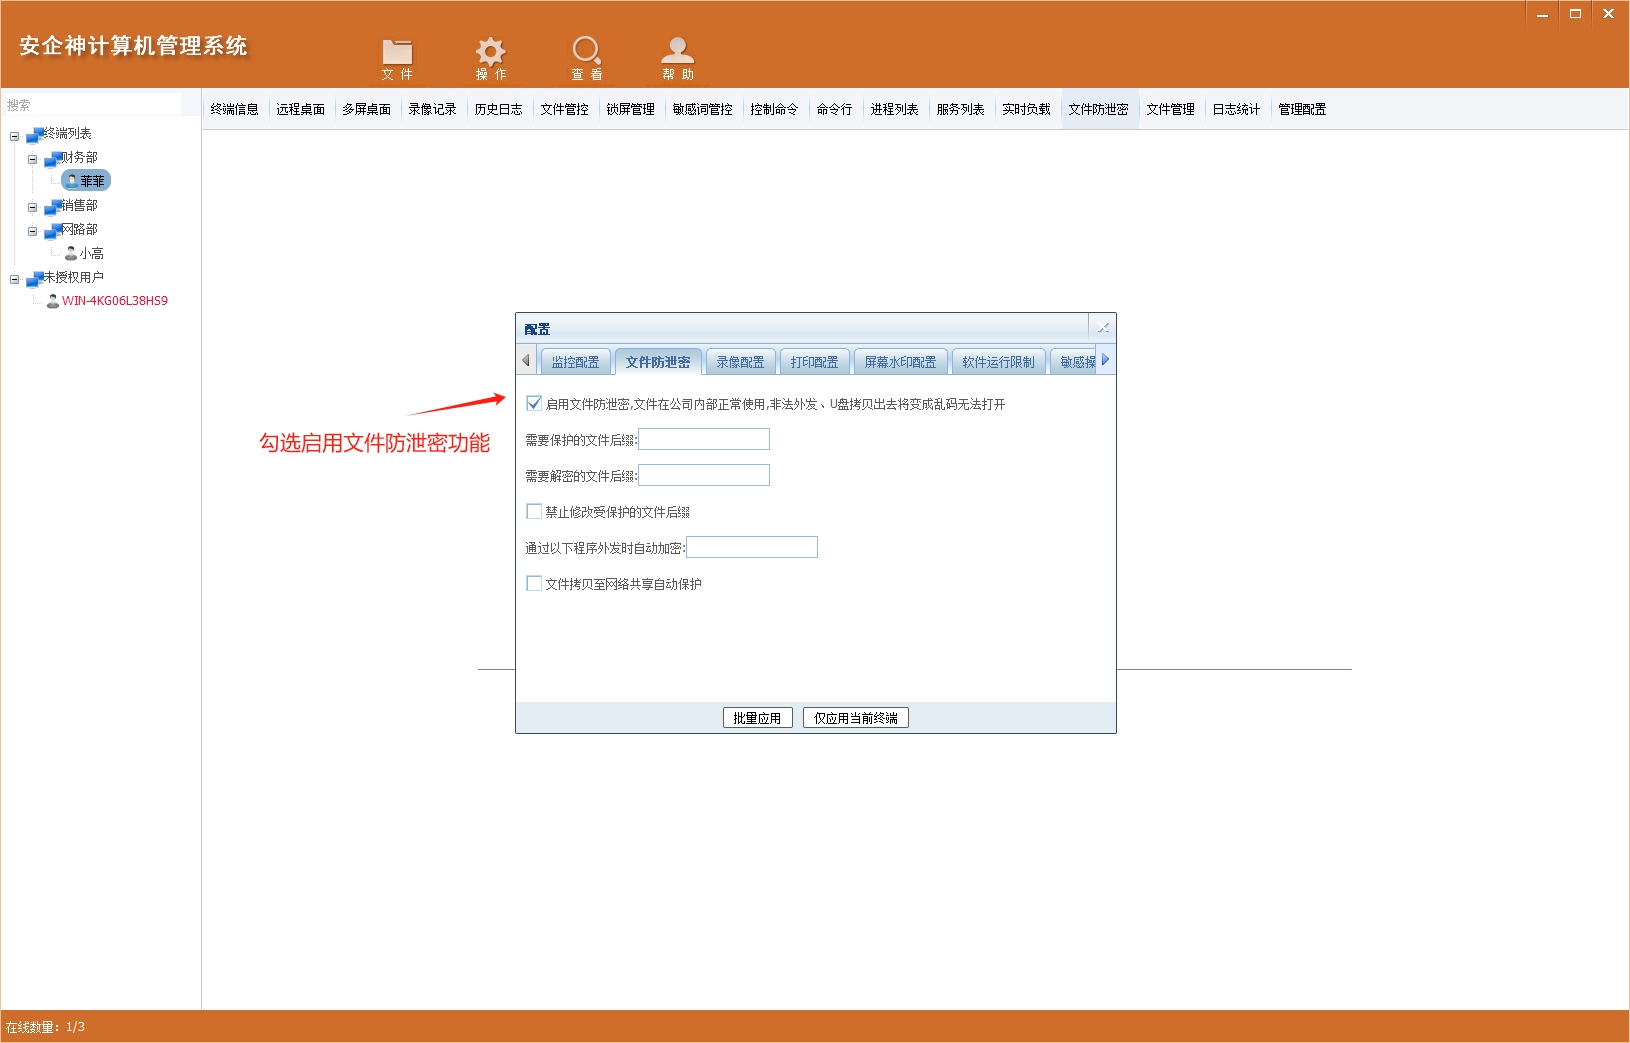Viewport: 1630px width, 1043px height.
Task: Select WIN-4KG06L38HS9 unauthorized terminal
Action: coord(115,301)
